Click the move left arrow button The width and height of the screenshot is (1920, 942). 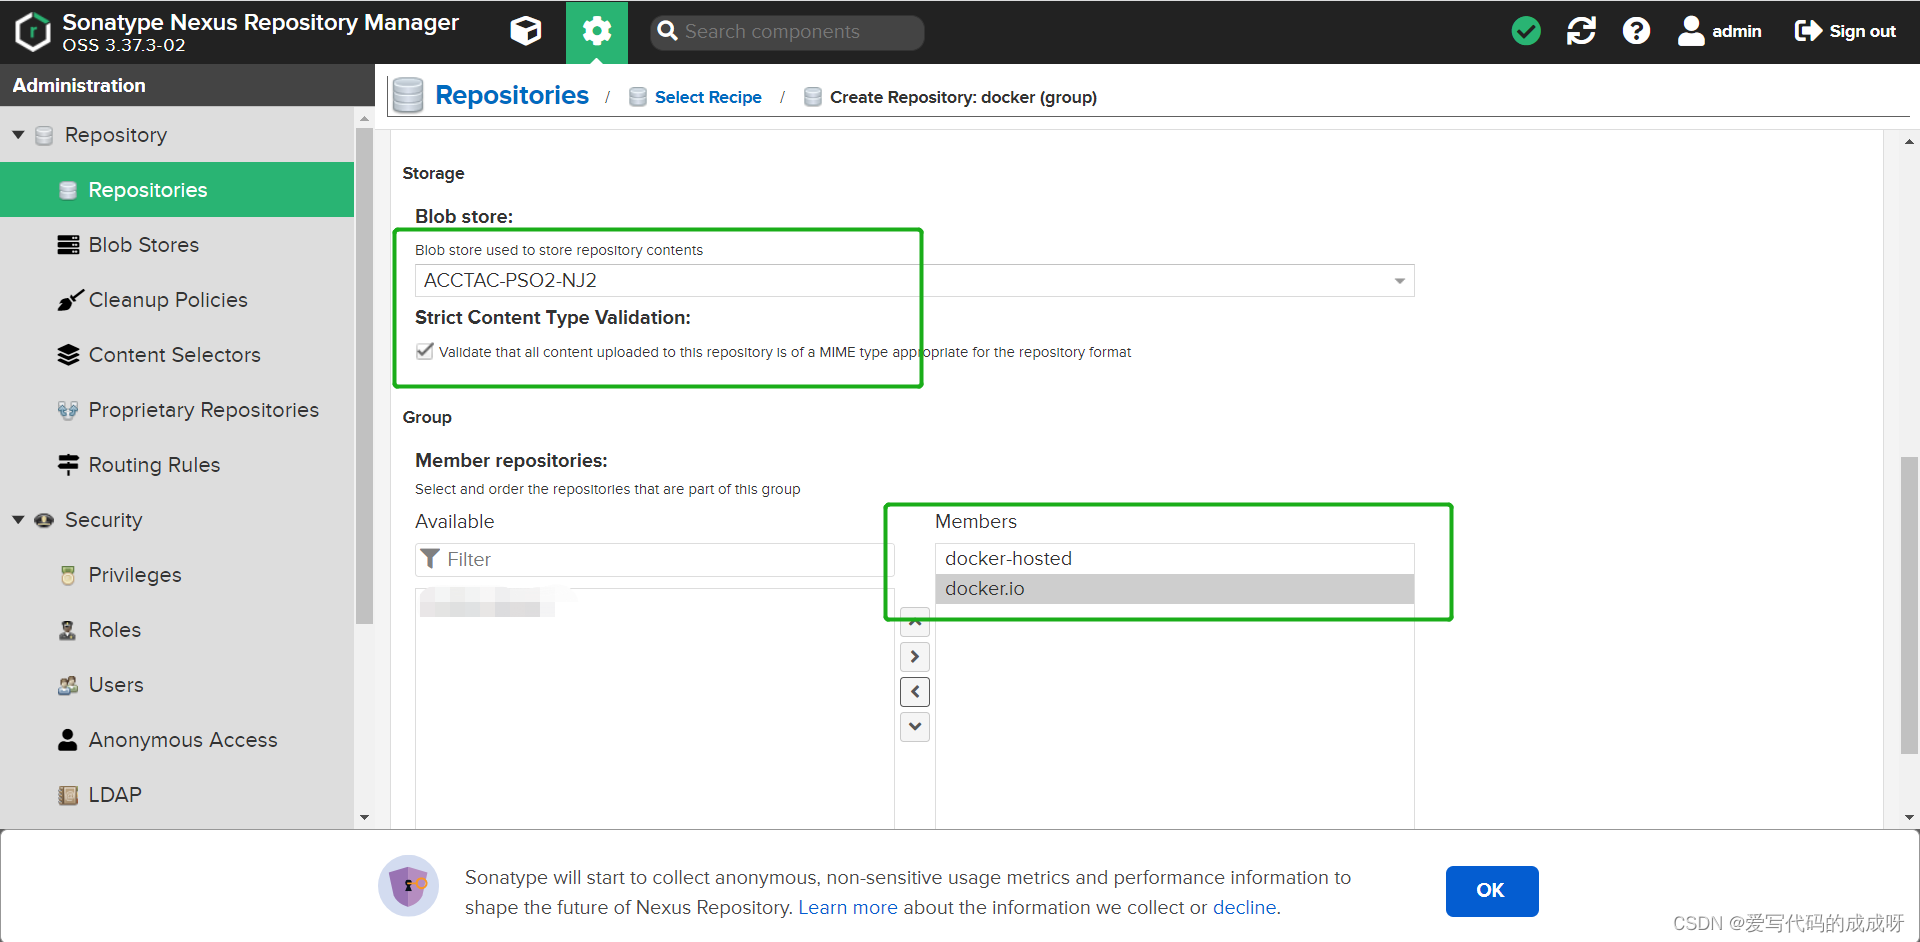pos(915,692)
